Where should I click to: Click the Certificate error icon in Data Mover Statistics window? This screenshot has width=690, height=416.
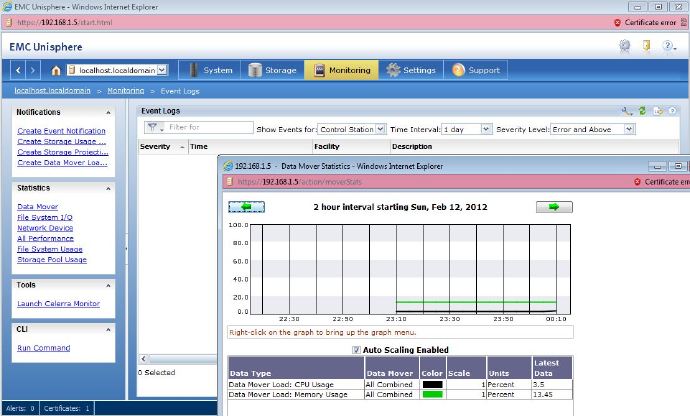coord(637,182)
